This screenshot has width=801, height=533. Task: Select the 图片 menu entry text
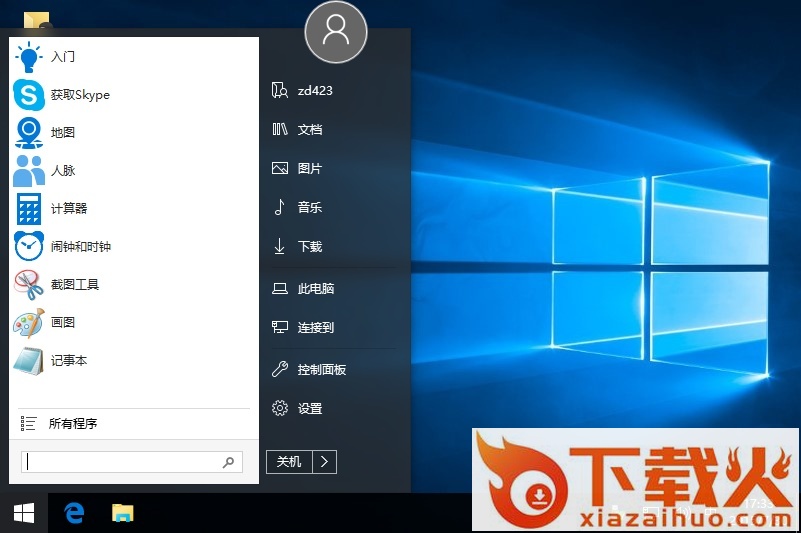[310, 168]
